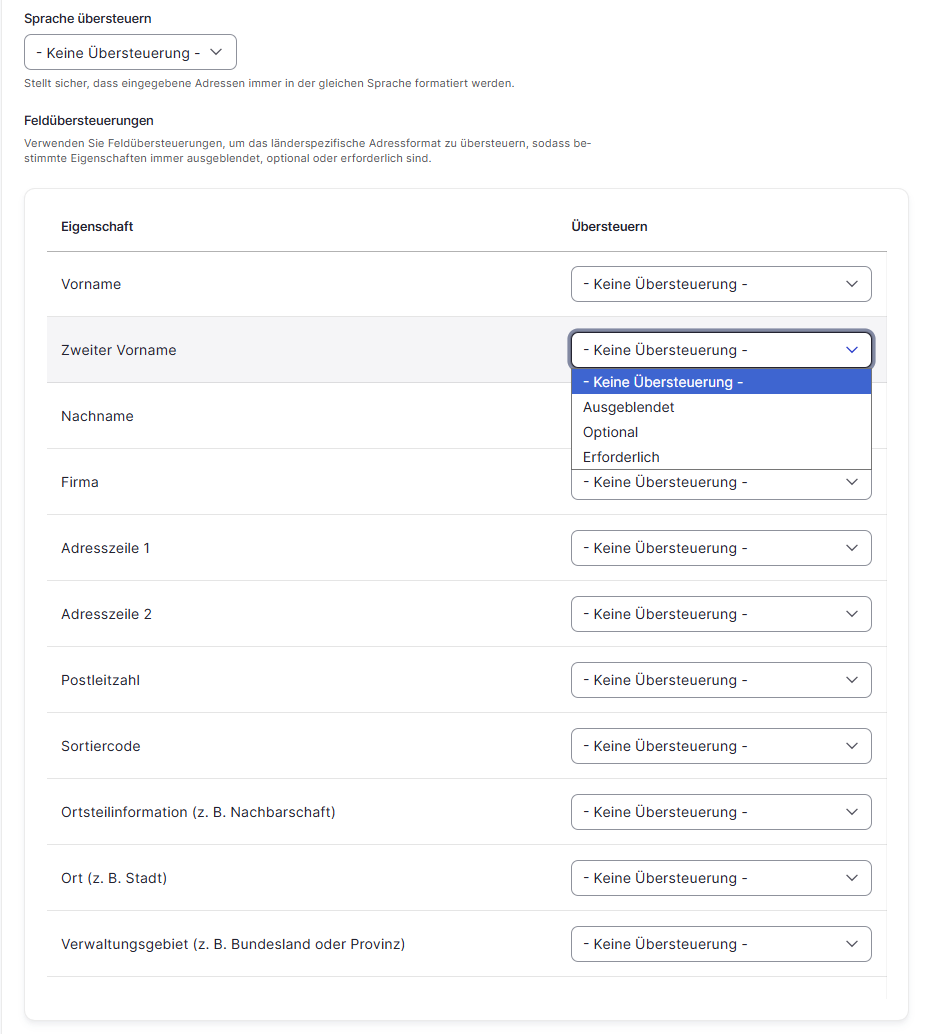Select Ausgeblendet from the open list
Screen dimensions: 926x1034
(721, 407)
